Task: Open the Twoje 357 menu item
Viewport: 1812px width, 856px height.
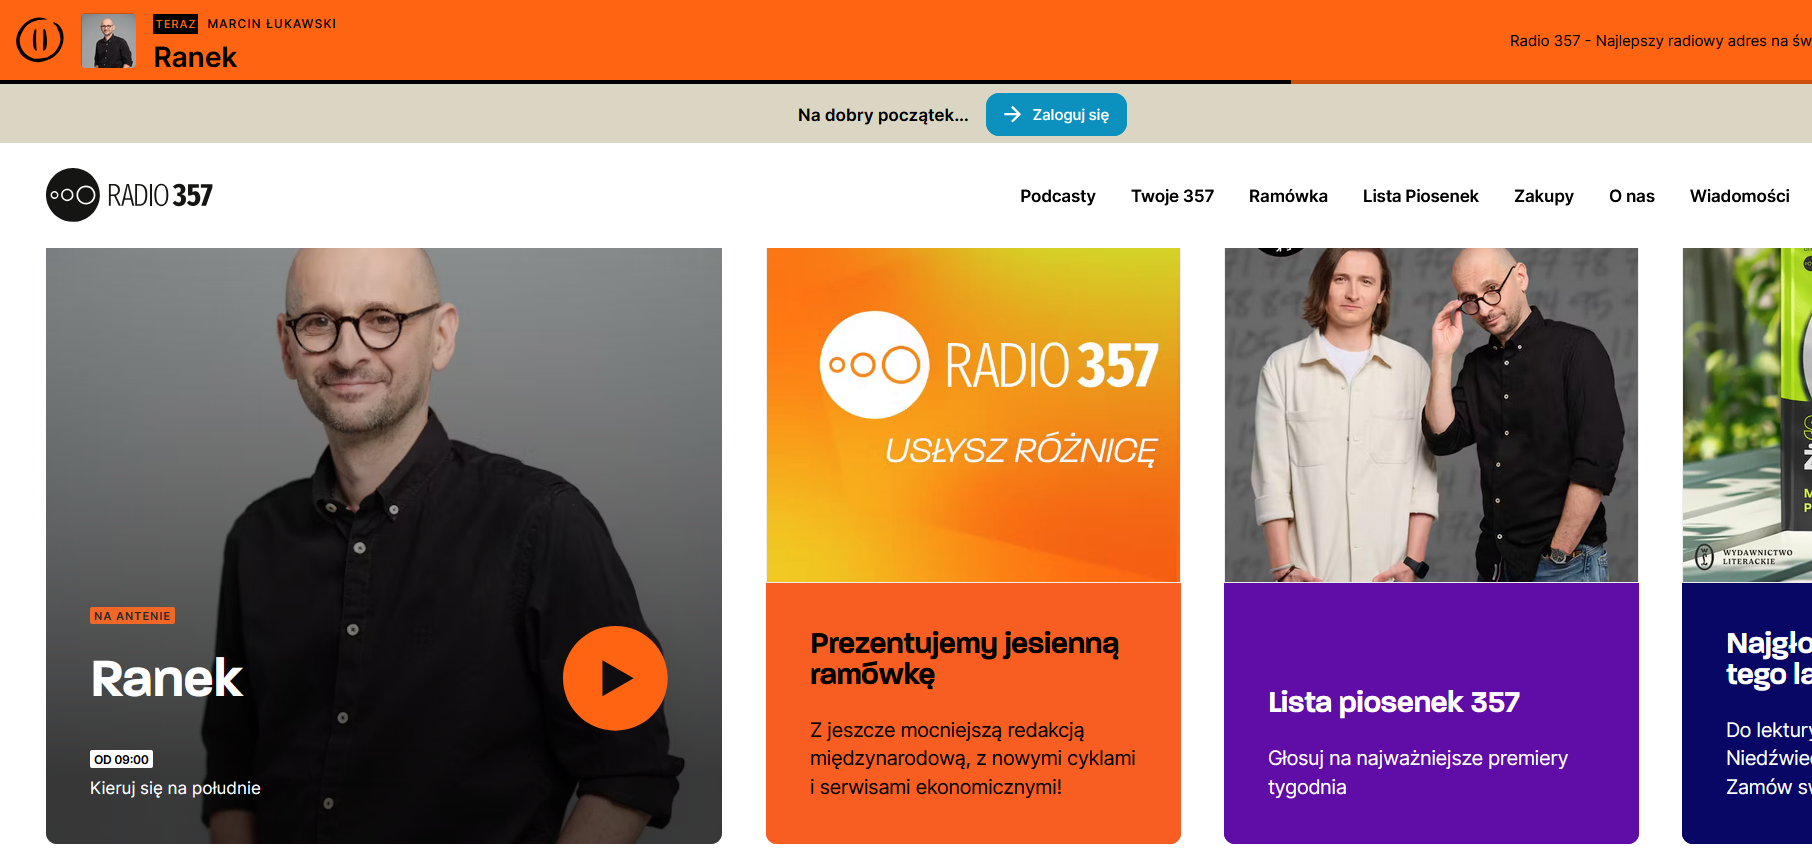Action: (x=1172, y=196)
